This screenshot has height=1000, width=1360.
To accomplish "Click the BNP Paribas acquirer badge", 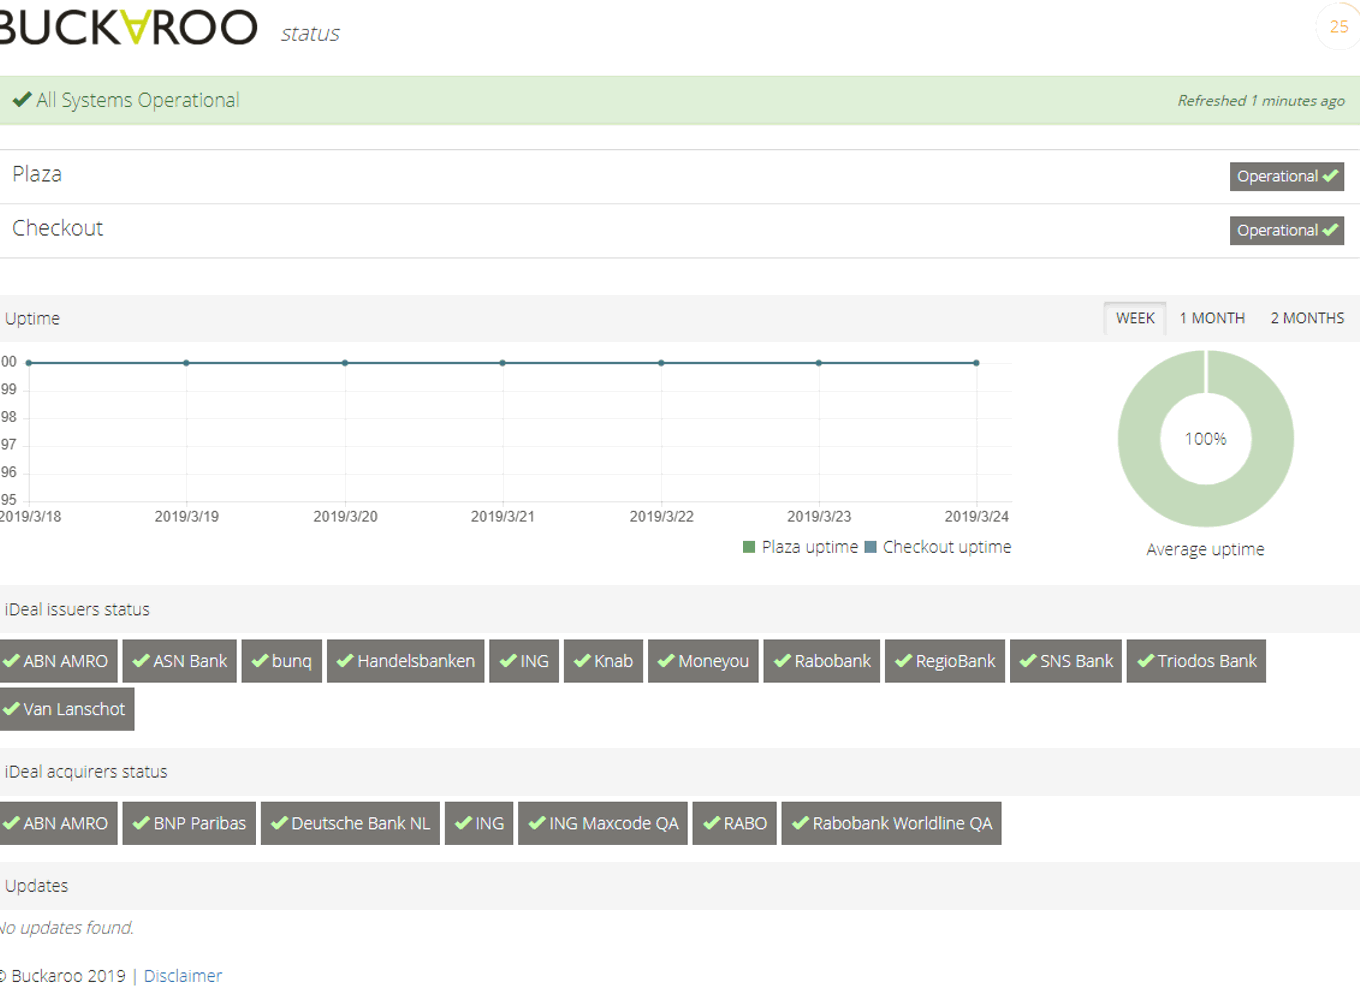I will click(x=189, y=823).
